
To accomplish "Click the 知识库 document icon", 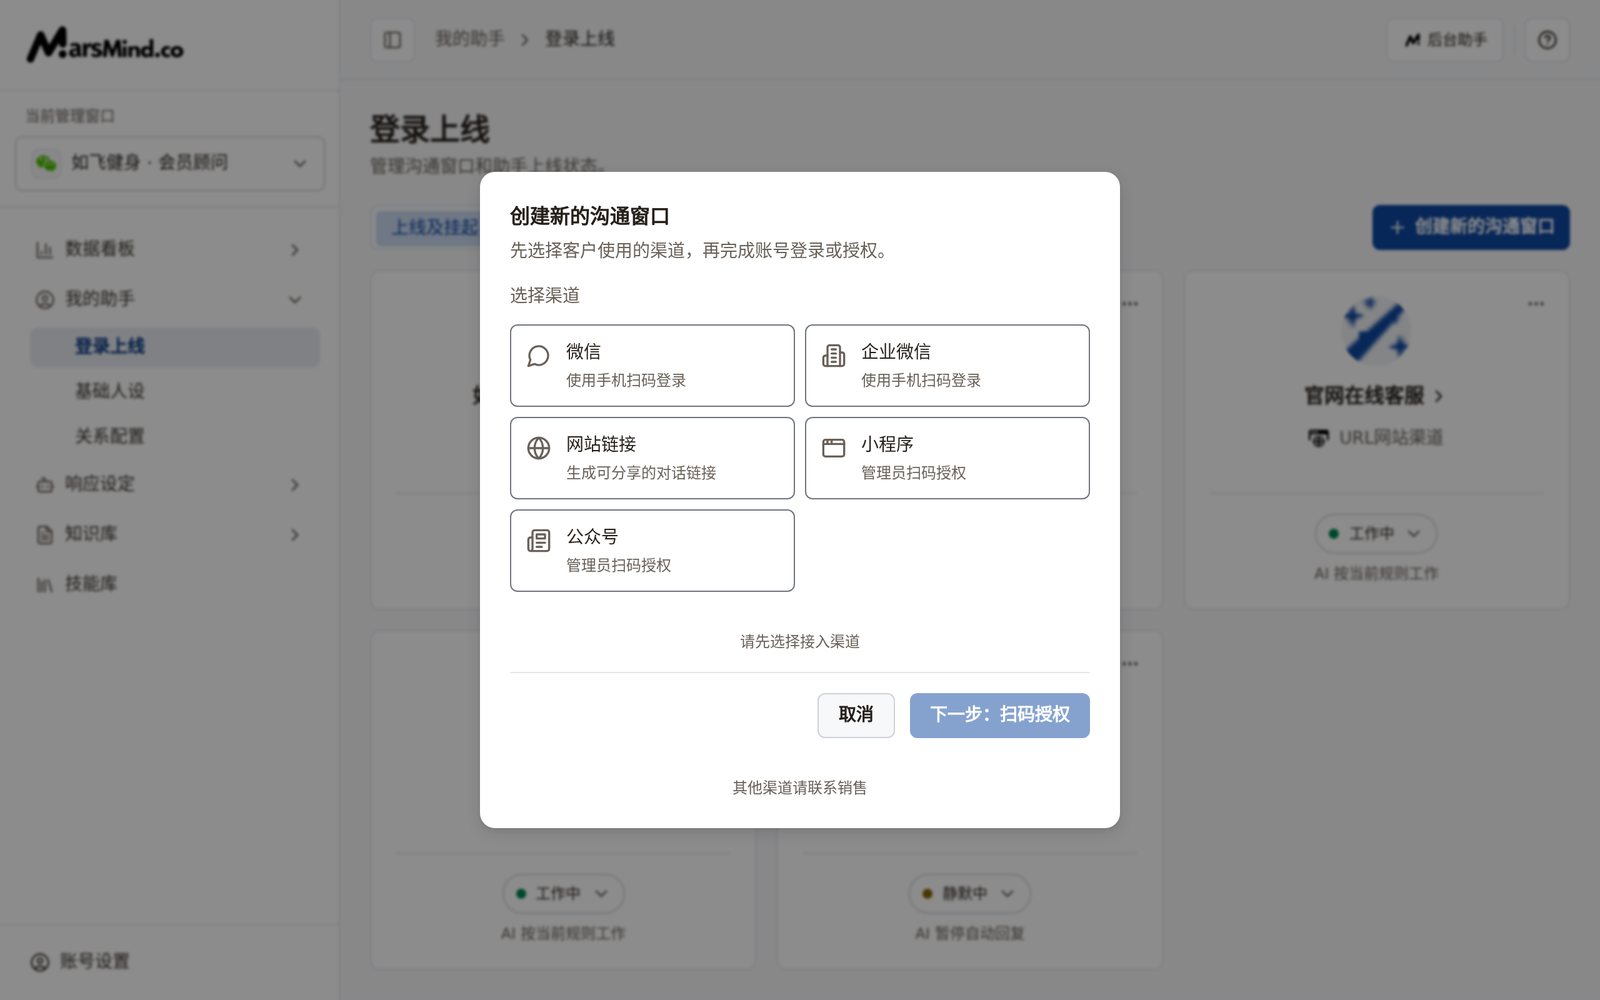I will 44,535.
